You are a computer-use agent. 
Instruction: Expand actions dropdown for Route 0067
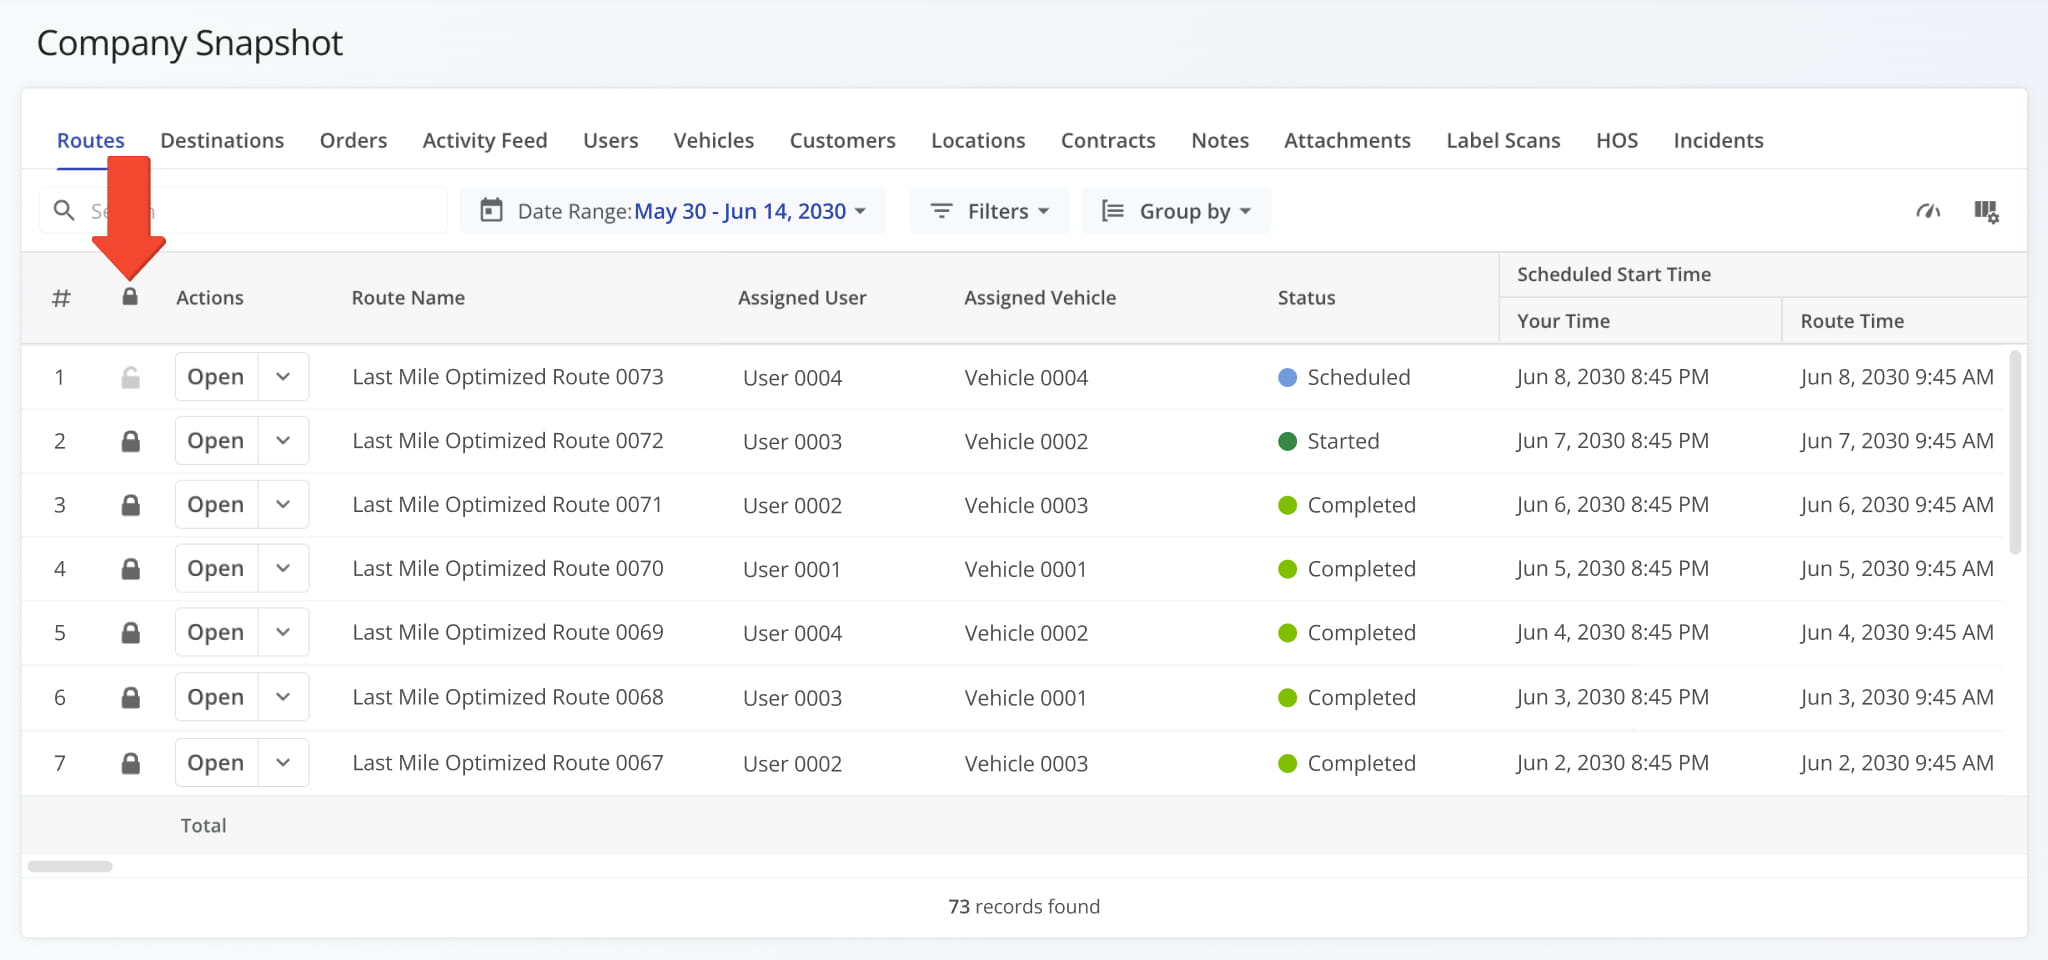coord(283,763)
